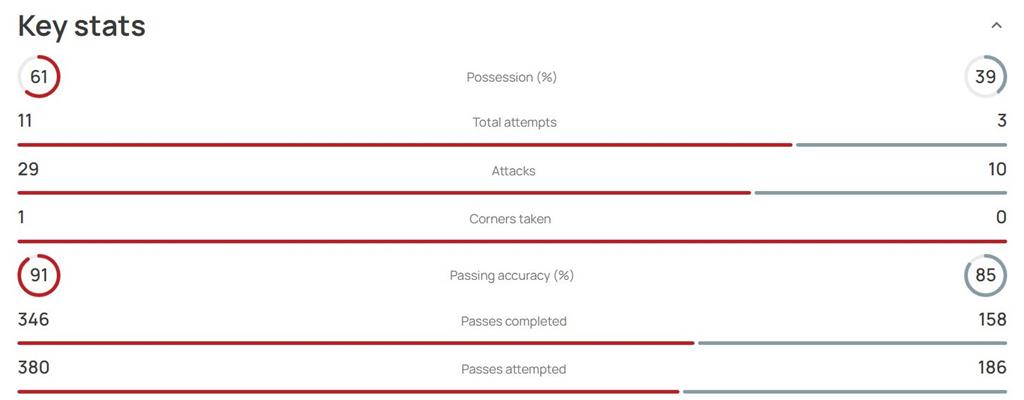Select the Corners taken label
Viewport: 1024px width, 400px height.
[510, 219]
